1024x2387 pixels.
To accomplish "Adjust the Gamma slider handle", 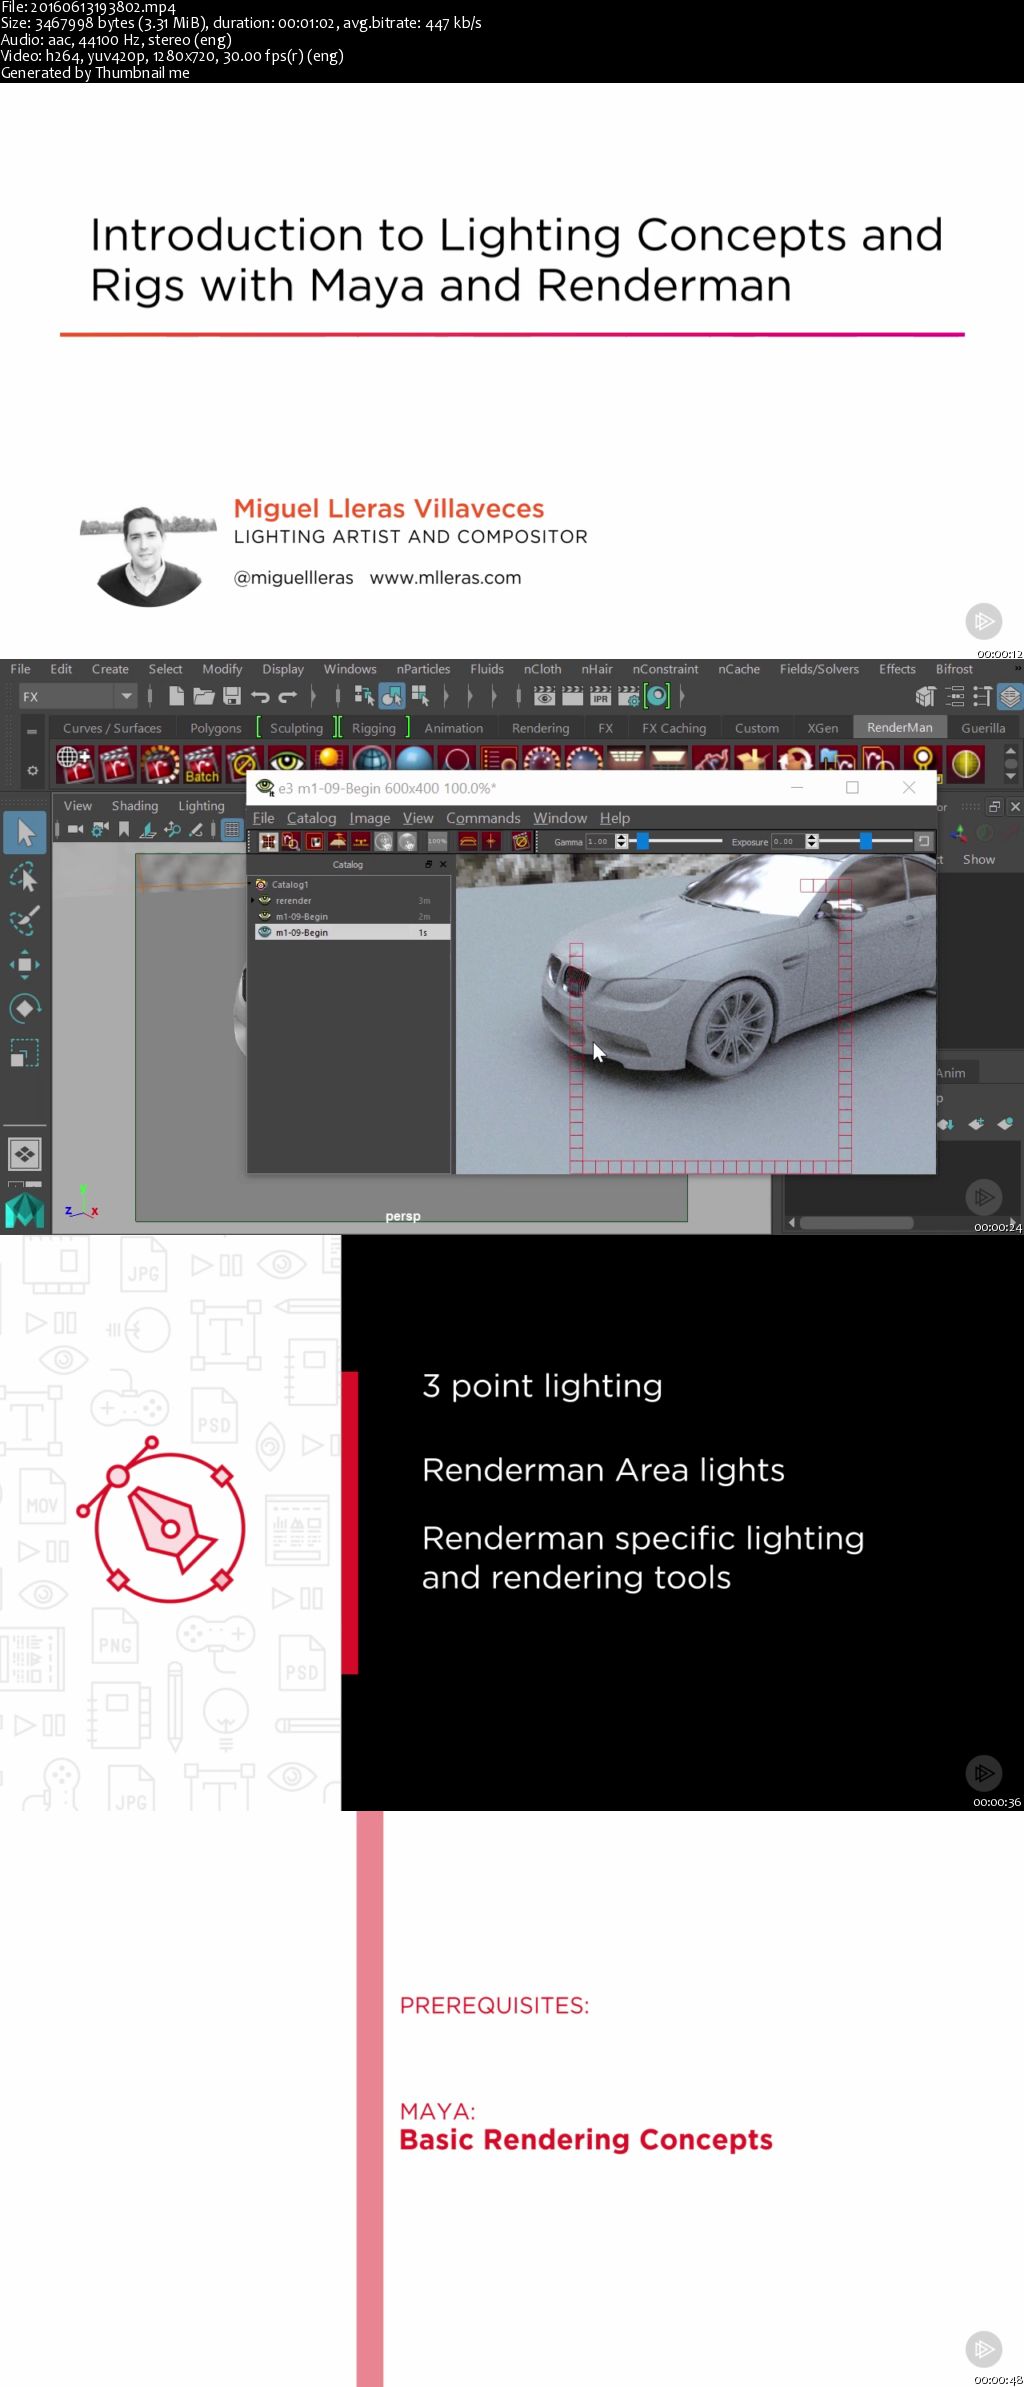I will tap(643, 841).
